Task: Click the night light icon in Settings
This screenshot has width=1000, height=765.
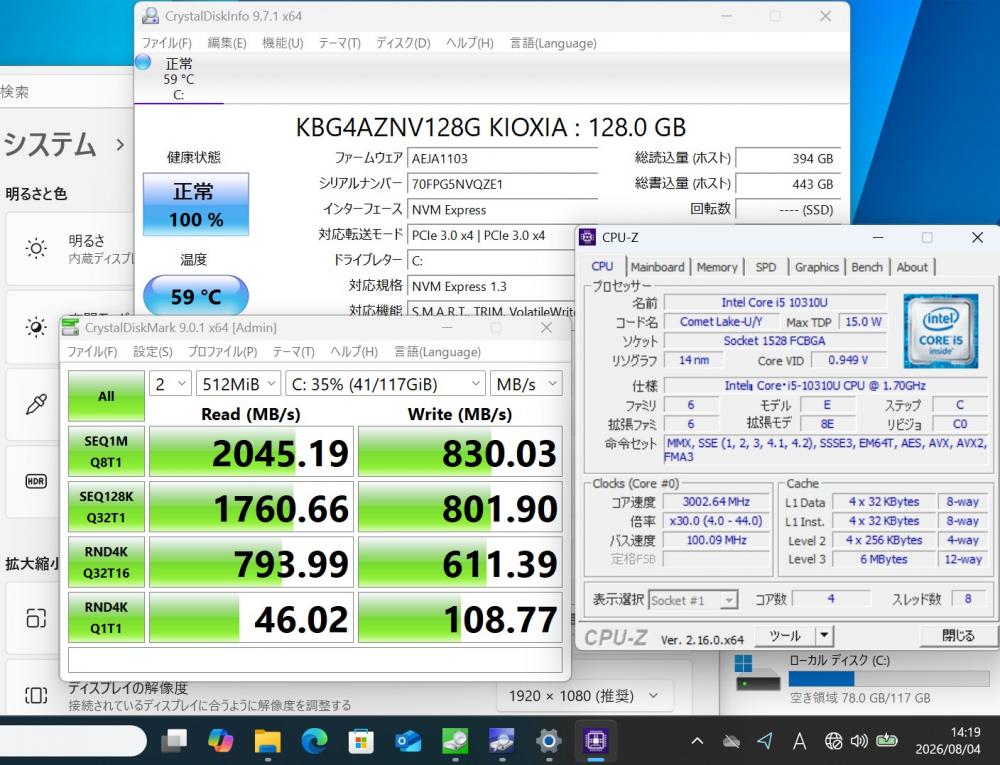Action: pyautogui.click(x=36, y=326)
